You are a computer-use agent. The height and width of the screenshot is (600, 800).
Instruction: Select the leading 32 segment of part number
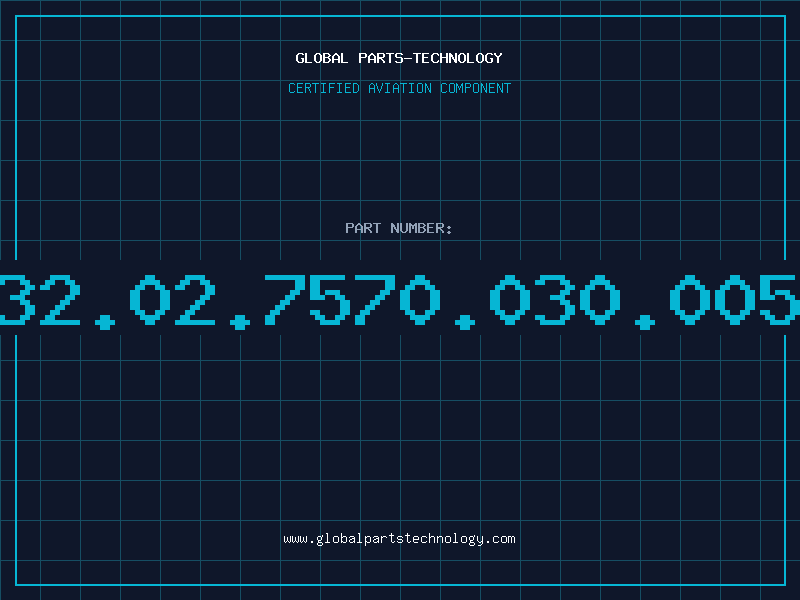pyautogui.click(x=40, y=299)
